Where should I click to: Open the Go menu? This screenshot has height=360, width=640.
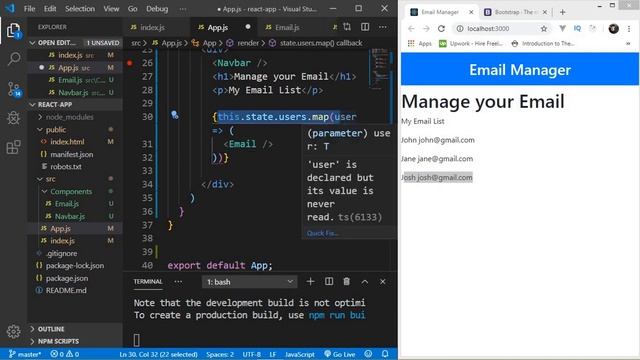[132, 9]
